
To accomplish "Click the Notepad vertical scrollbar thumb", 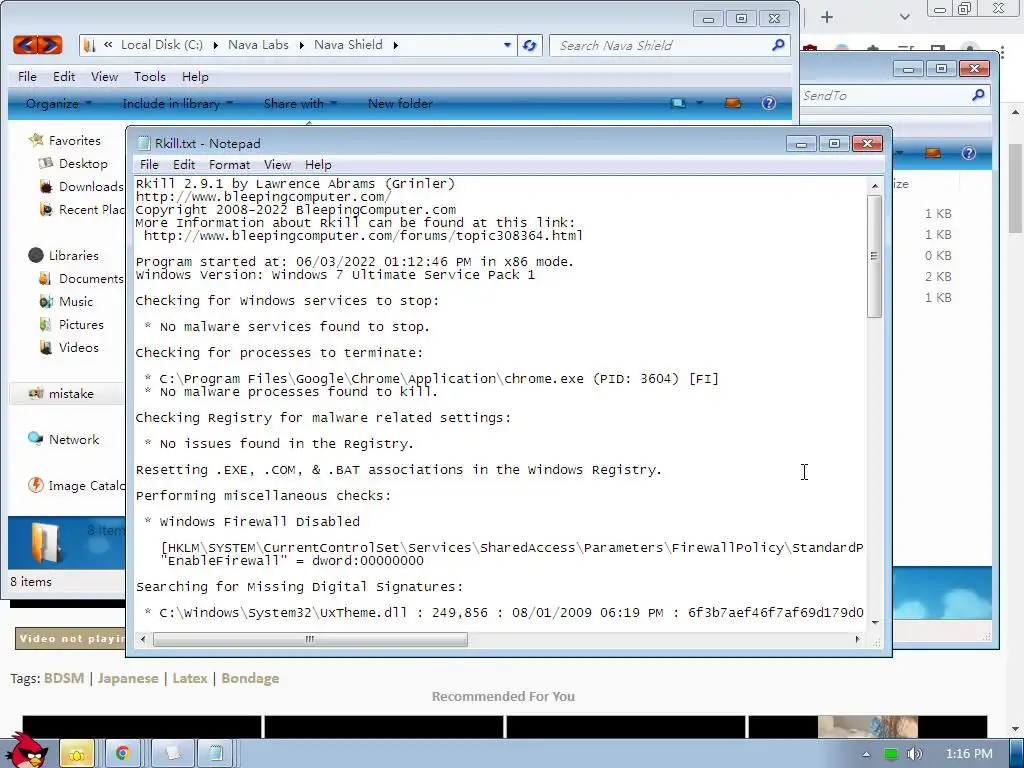I will (874, 256).
